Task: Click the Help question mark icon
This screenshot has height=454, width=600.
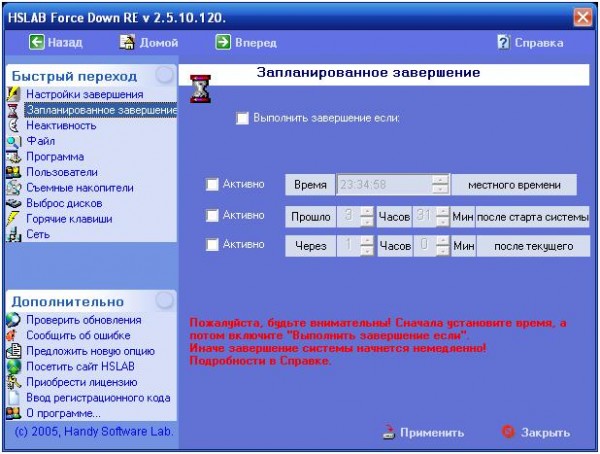Action: click(504, 42)
